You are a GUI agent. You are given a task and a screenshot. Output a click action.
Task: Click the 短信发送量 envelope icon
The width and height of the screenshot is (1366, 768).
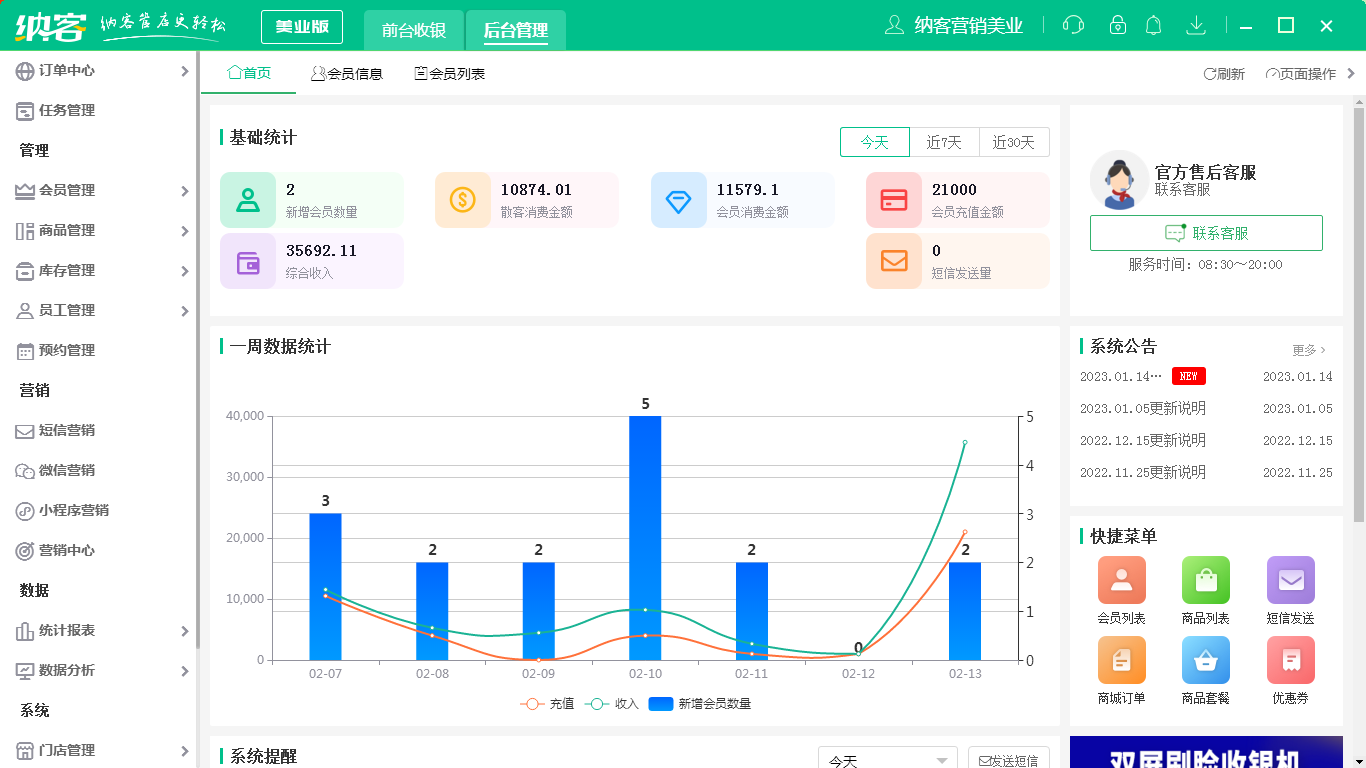pos(894,262)
